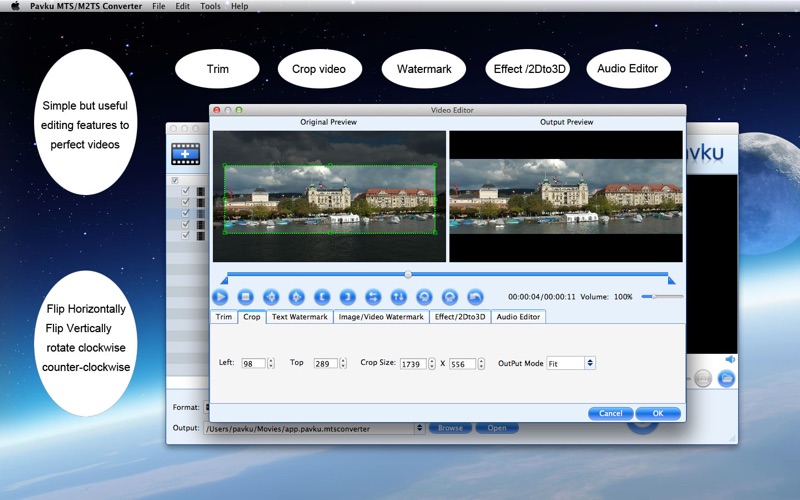Click the Left value stepper arrows
The image size is (800, 500).
coord(271,363)
